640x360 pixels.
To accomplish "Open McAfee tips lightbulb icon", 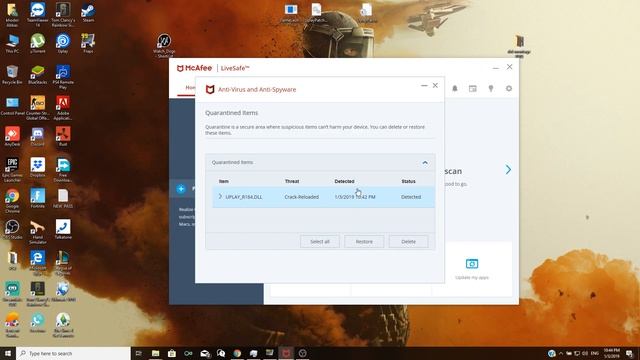I will (491, 89).
